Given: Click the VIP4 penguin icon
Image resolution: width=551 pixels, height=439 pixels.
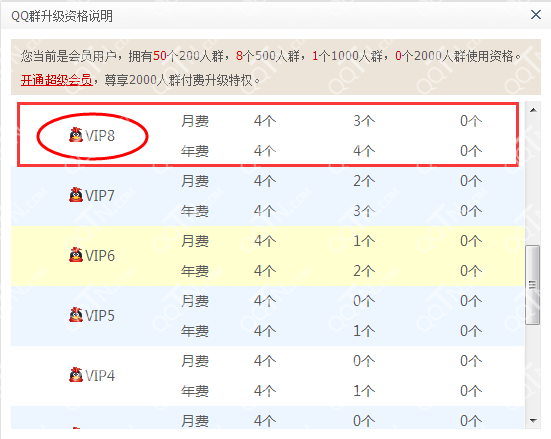Looking at the screenshot, I should pyautogui.click(x=76, y=375).
